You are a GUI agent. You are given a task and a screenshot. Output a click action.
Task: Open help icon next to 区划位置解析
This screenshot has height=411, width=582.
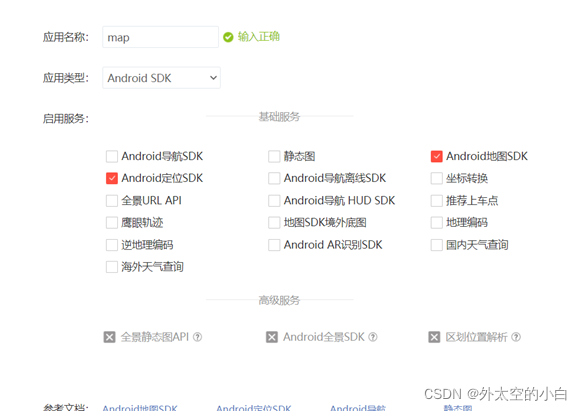point(516,337)
